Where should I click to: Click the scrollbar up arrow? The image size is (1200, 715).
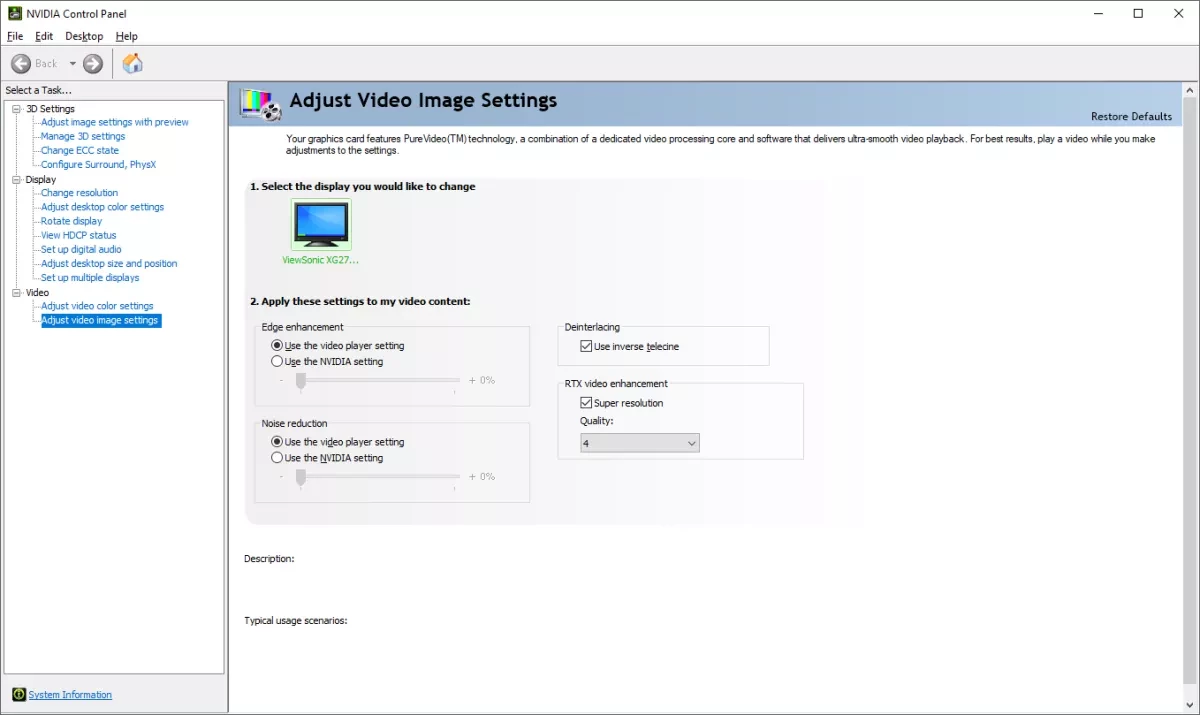[x=1190, y=89]
